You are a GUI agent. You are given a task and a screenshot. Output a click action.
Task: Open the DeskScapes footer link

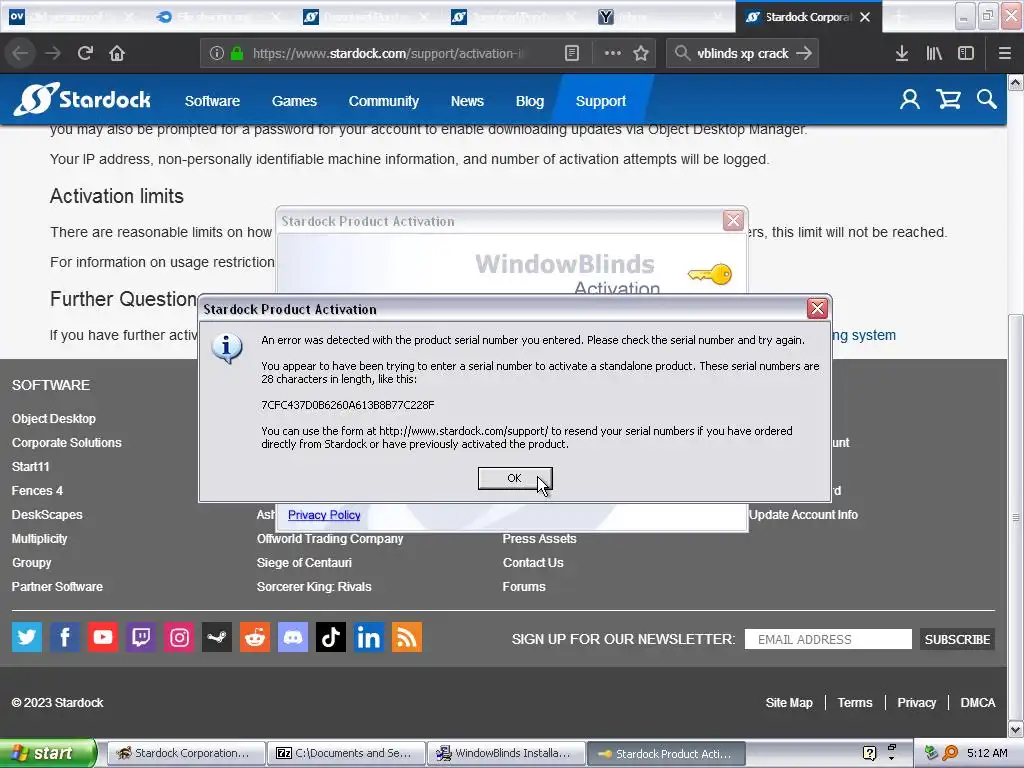(x=47, y=515)
